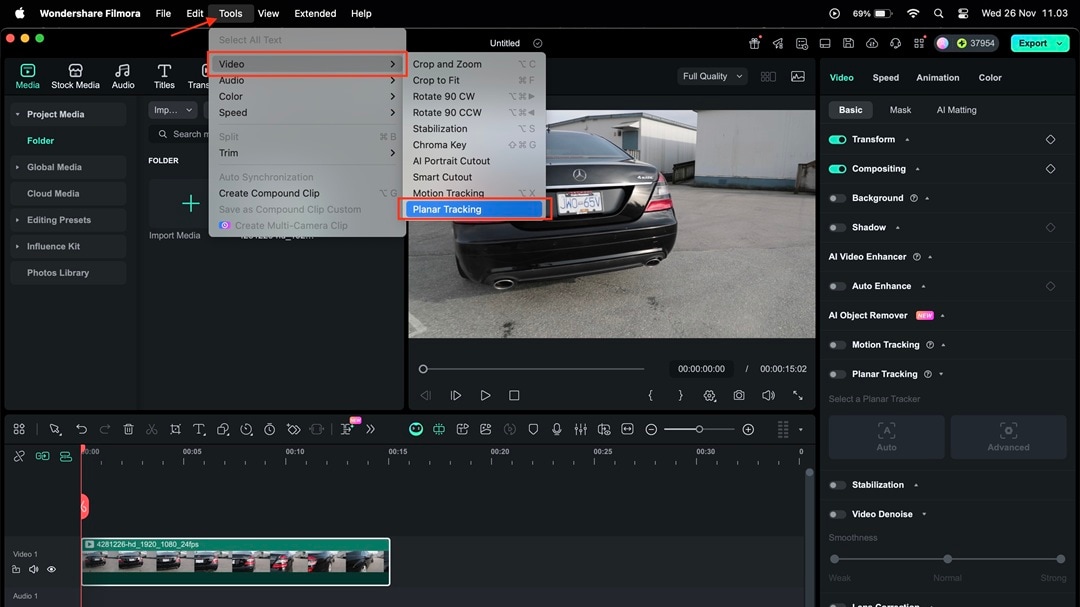Expand the Video Denoise options
Viewport: 1080px width, 607px height.
(923, 513)
